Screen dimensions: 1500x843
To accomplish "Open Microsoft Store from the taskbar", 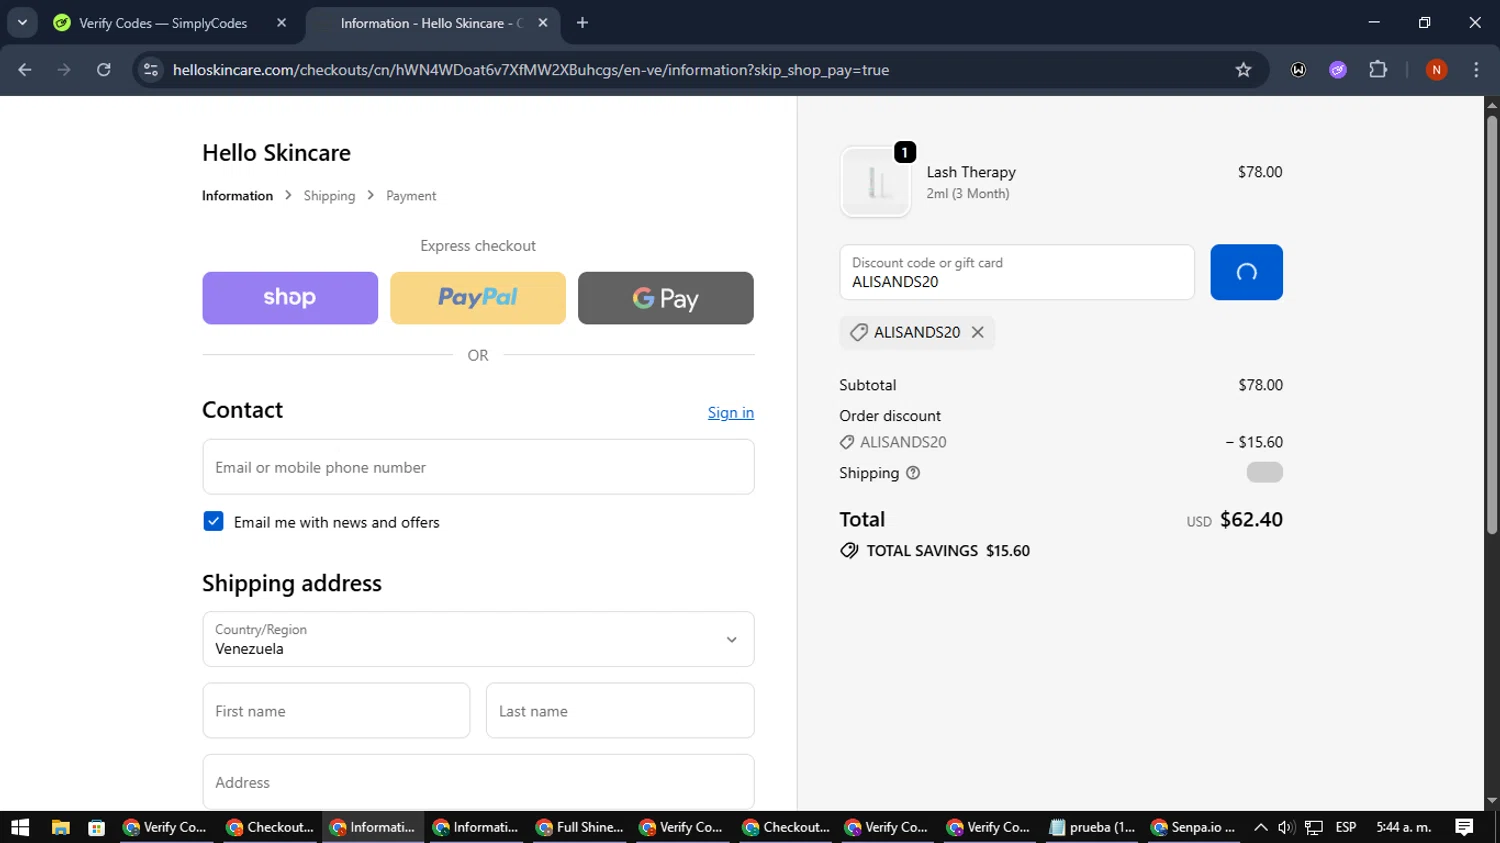I will click(x=96, y=827).
